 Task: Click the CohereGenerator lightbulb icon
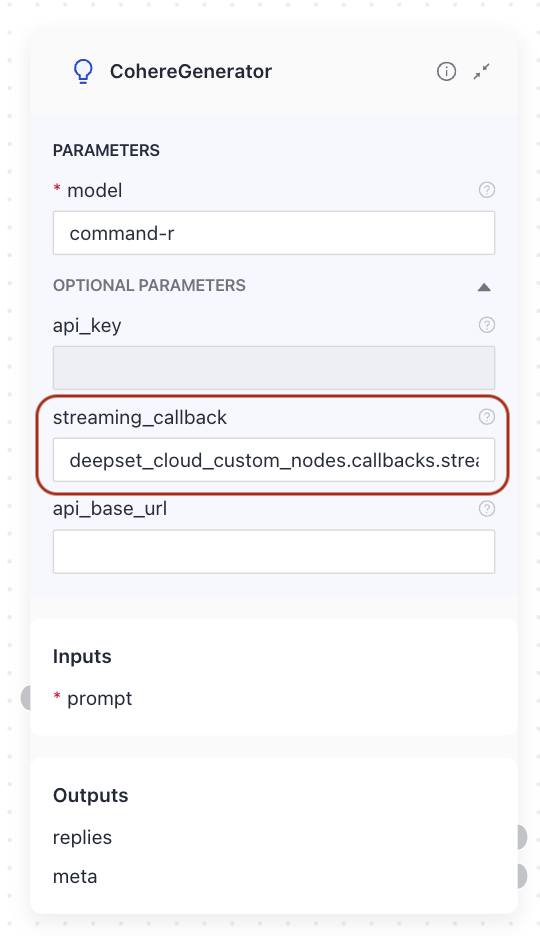83,72
